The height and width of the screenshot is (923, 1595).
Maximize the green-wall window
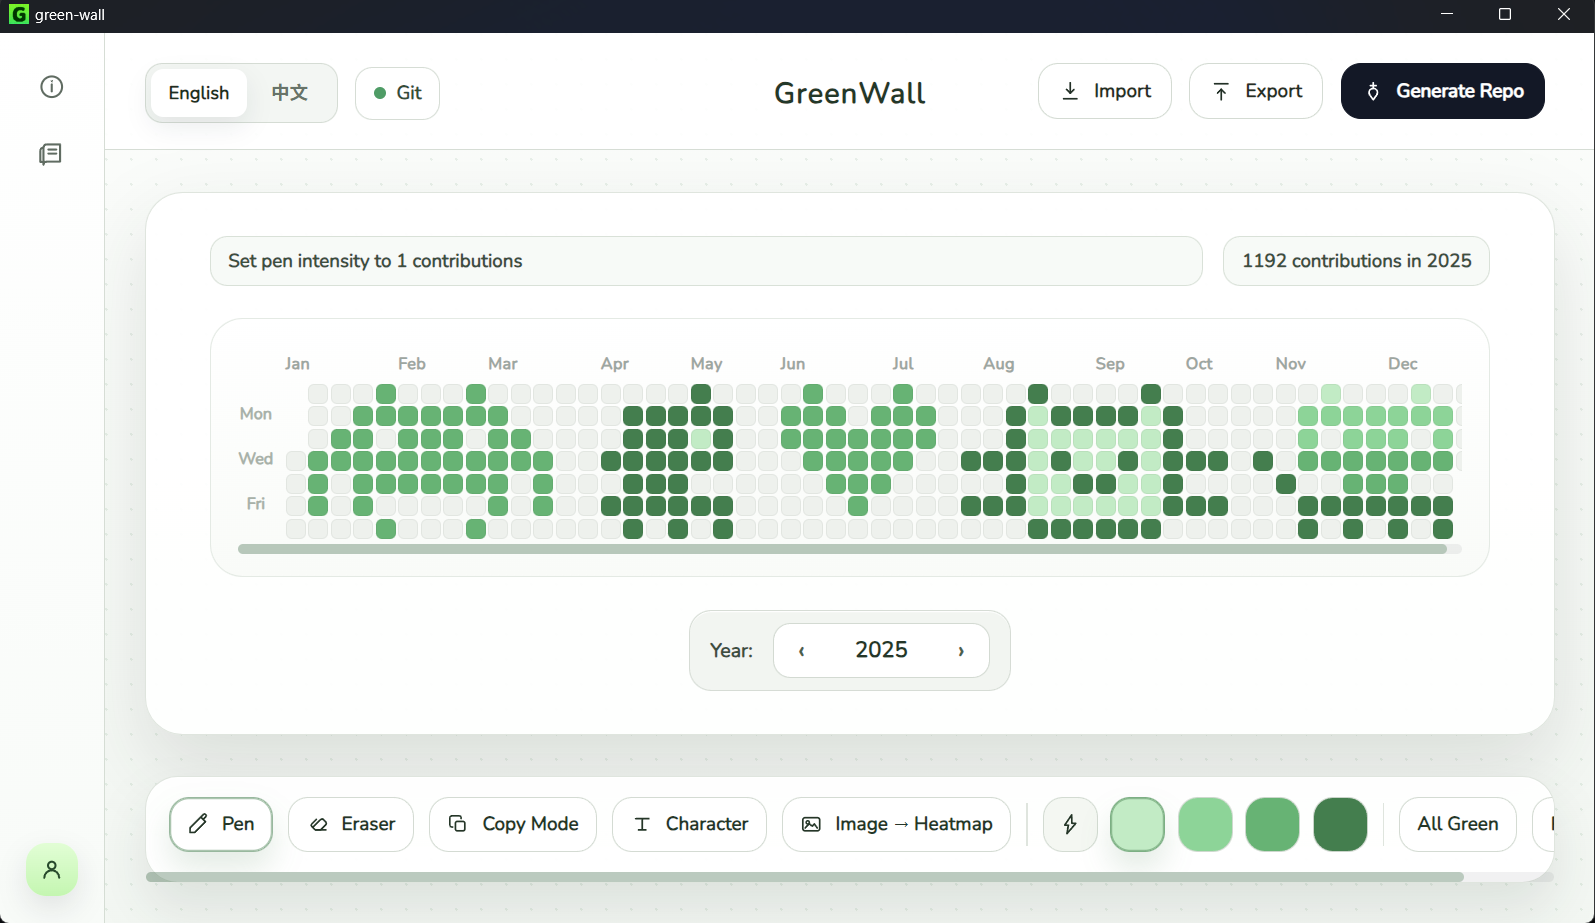1505,14
